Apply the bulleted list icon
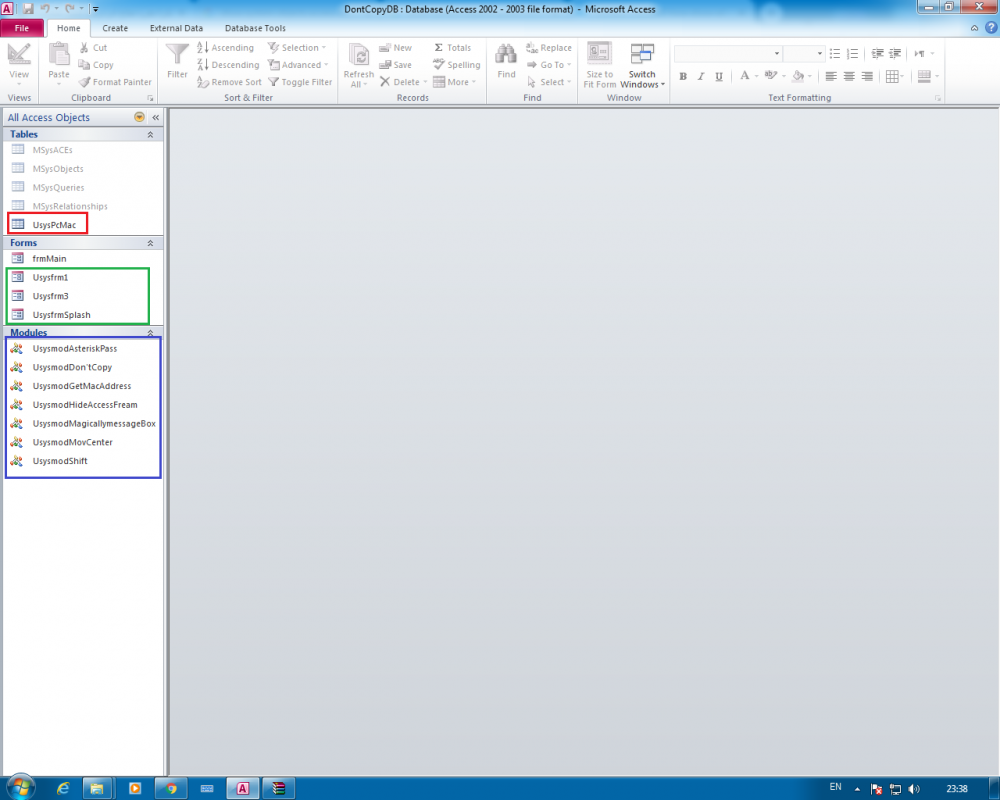The width and height of the screenshot is (1000, 800). (x=835, y=54)
